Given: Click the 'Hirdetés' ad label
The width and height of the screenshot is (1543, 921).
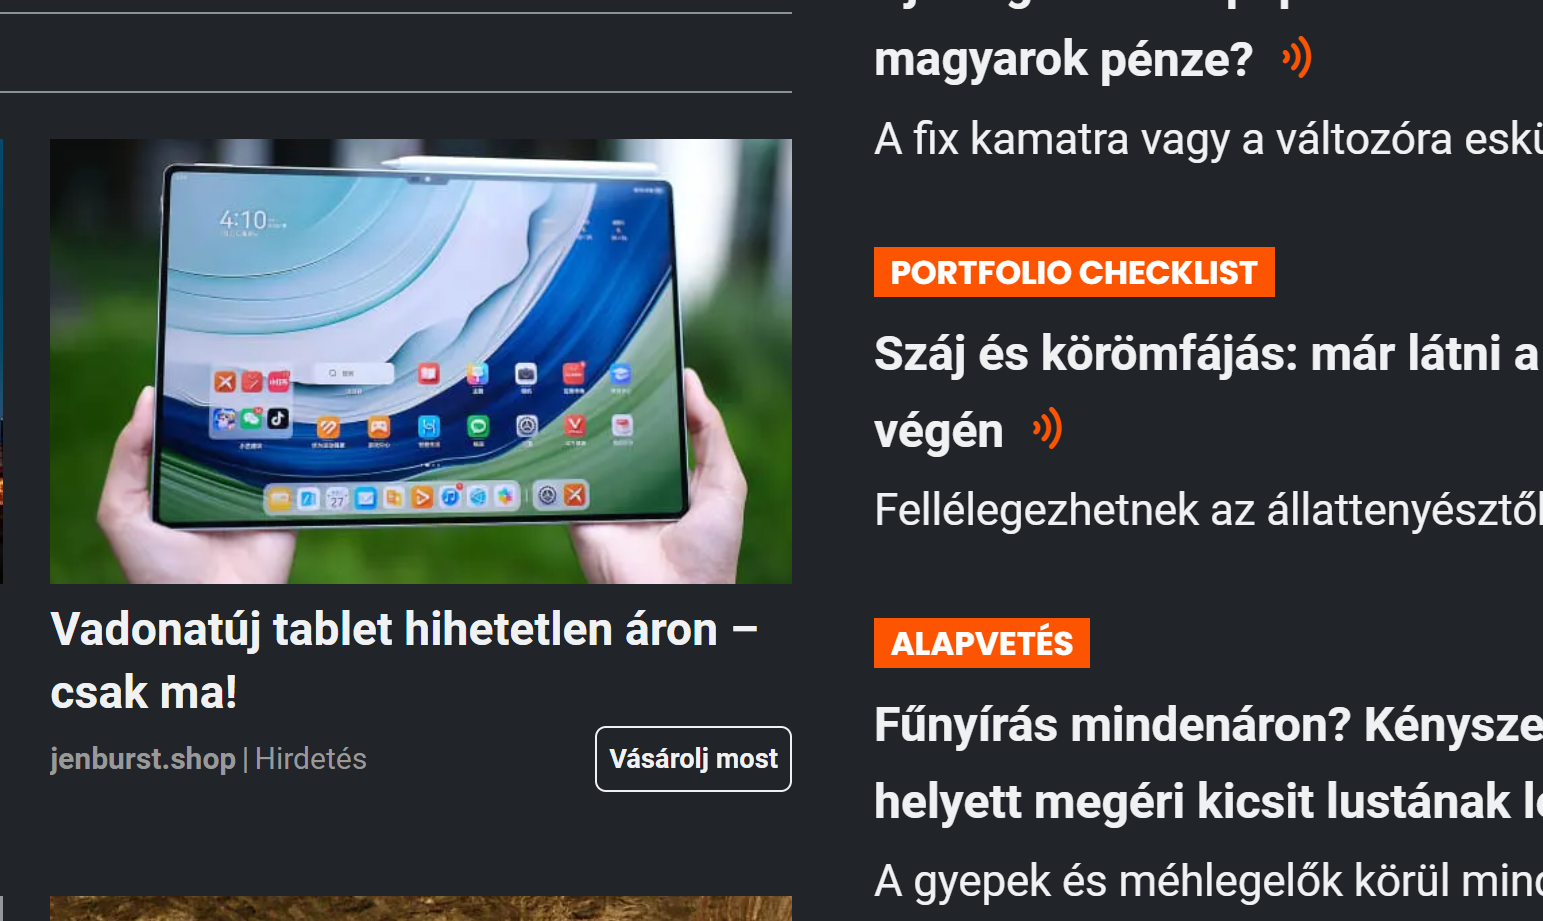Looking at the screenshot, I should tap(311, 759).
